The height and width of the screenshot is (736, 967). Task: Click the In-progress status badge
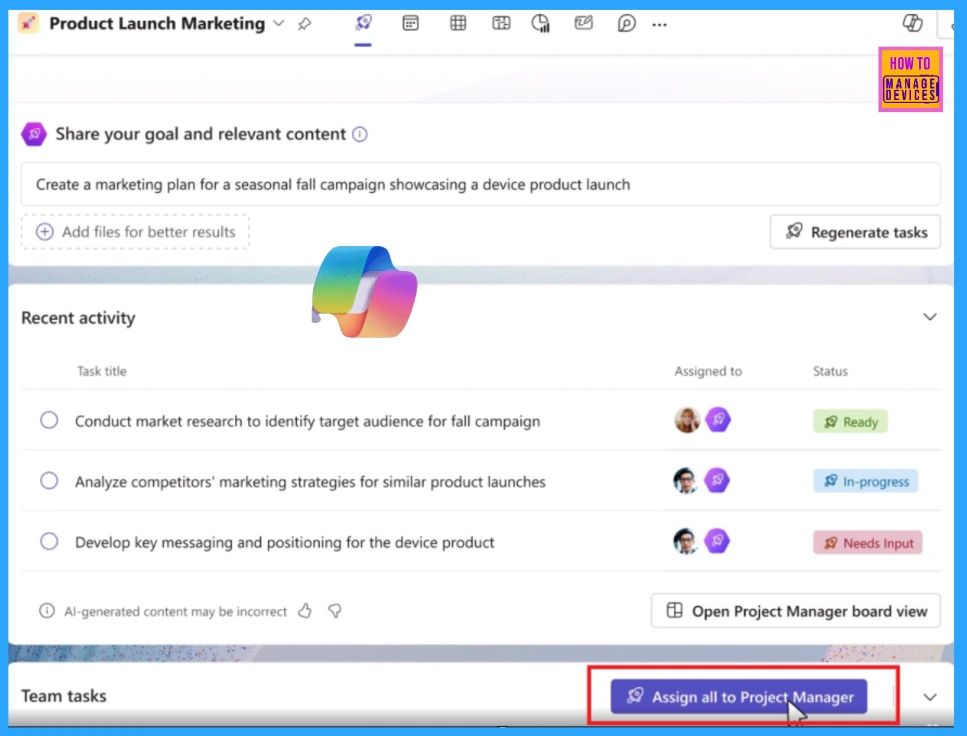pos(865,481)
